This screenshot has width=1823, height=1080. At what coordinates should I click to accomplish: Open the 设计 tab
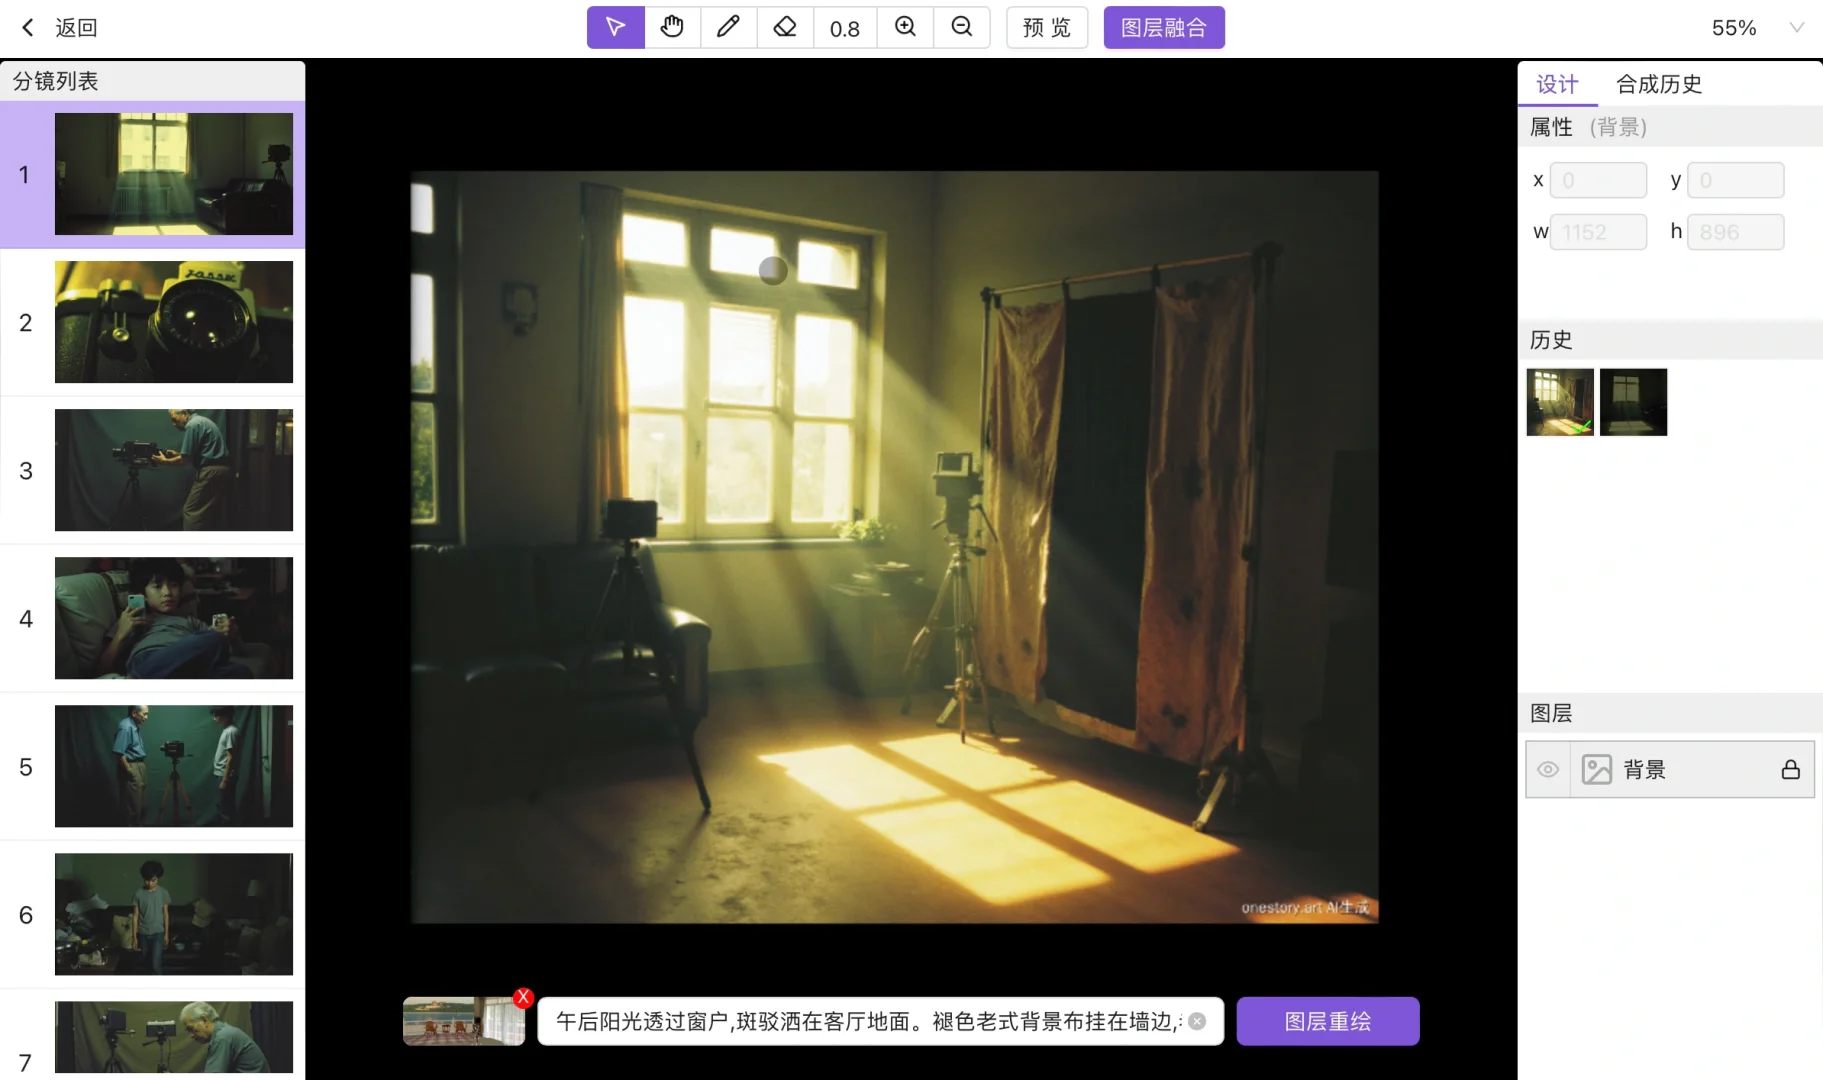point(1554,84)
